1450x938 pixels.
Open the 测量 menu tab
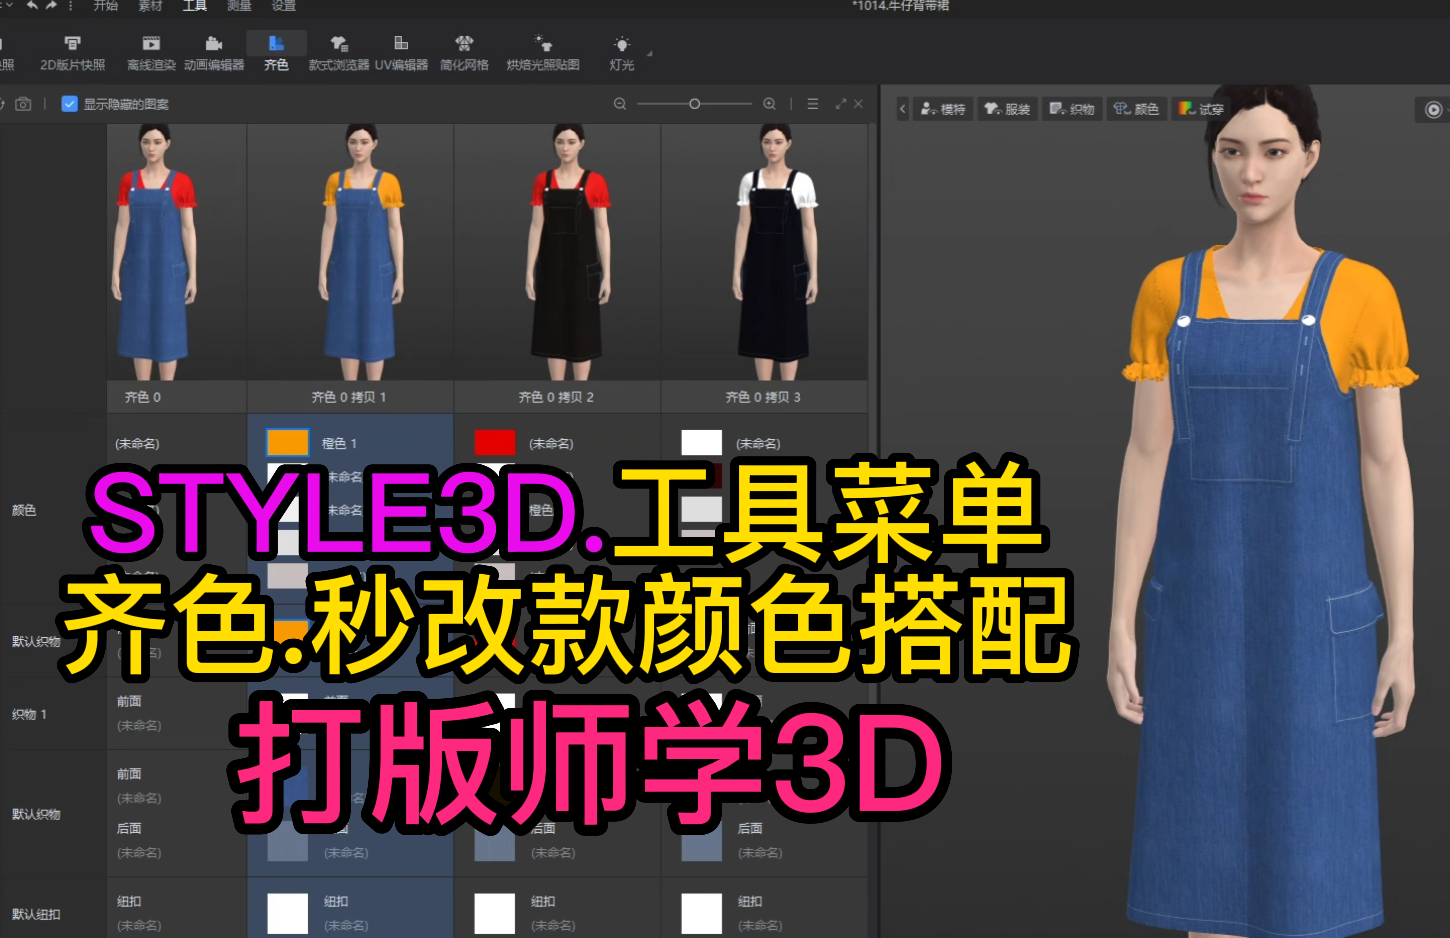click(x=239, y=6)
